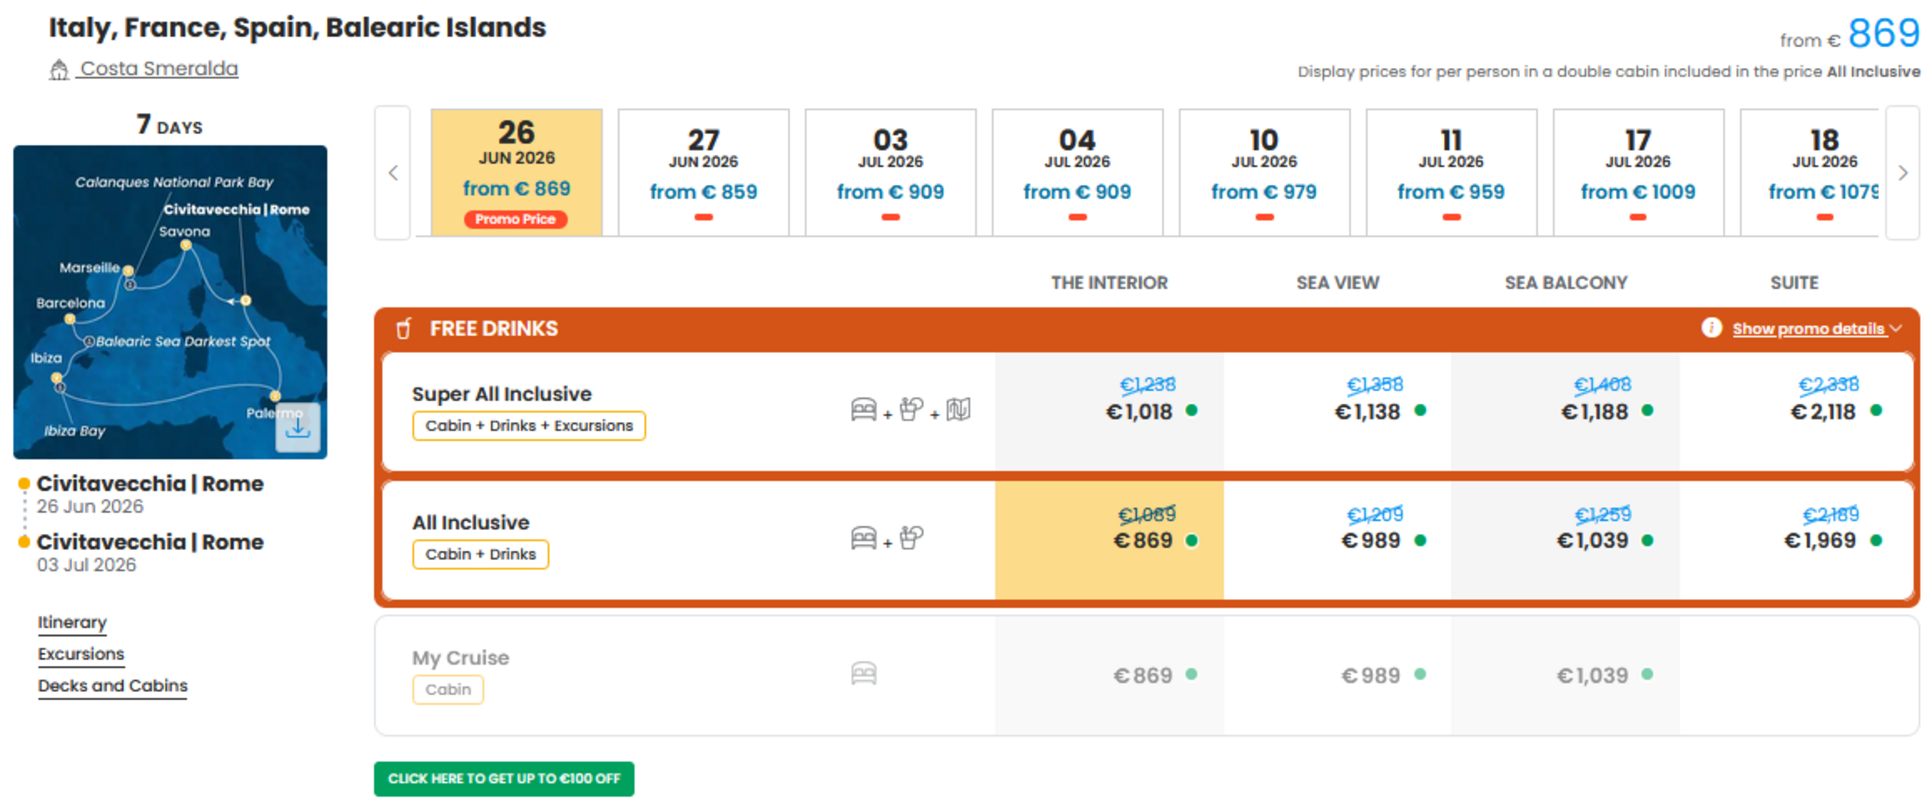
Task: Select the 11 Jul 2026 departure date
Action: pos(1451,173)
